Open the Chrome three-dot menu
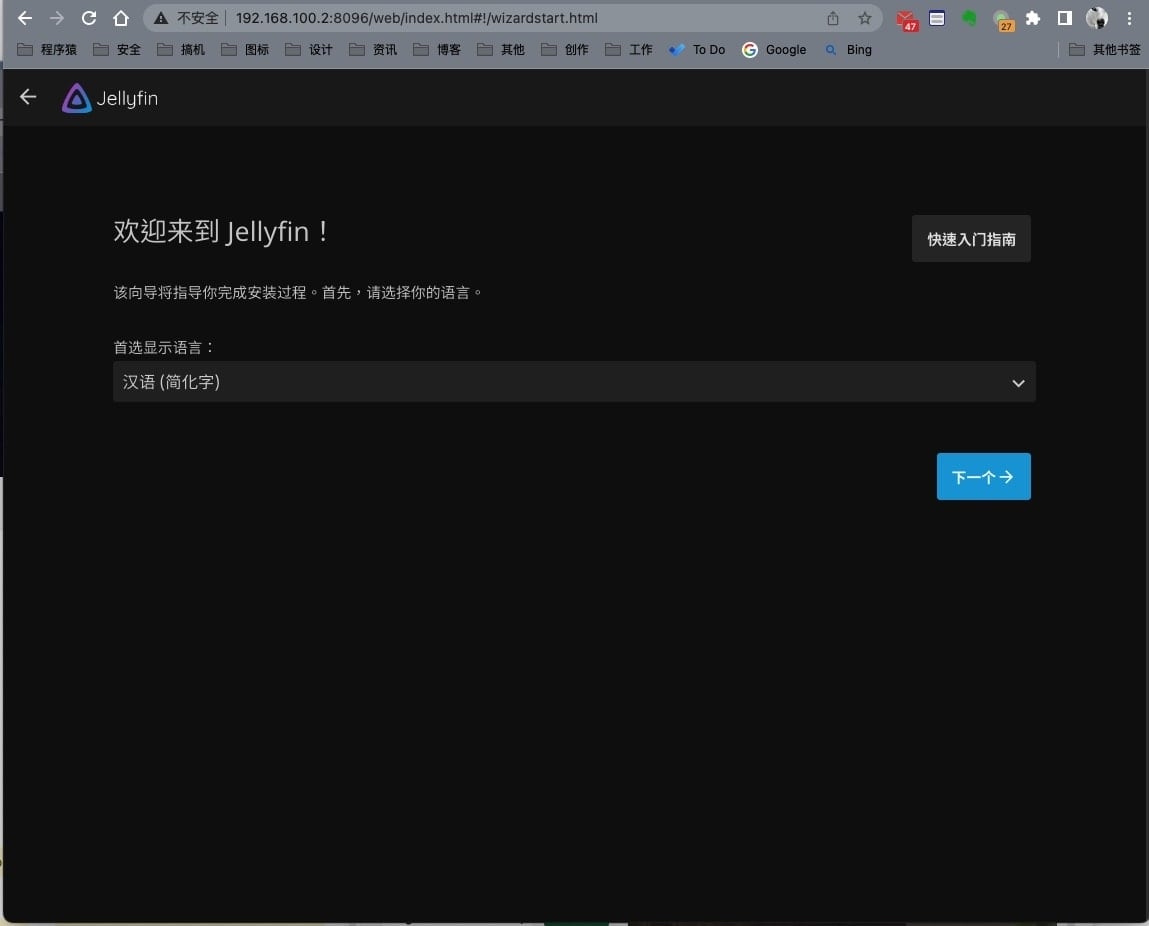 pos(1129,18)
